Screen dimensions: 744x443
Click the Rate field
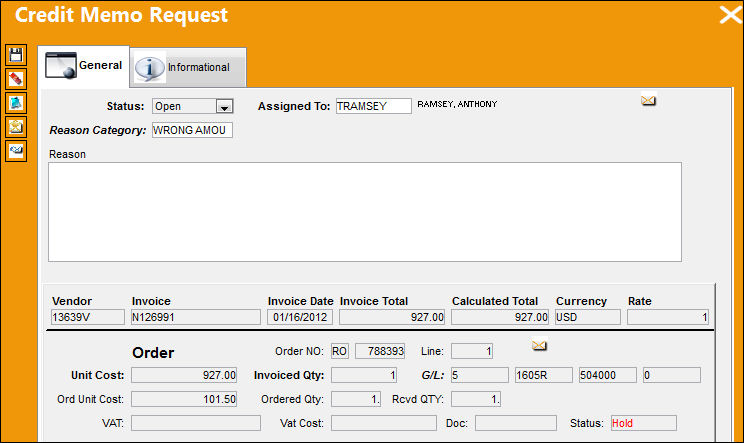click(x=668, y=317)
